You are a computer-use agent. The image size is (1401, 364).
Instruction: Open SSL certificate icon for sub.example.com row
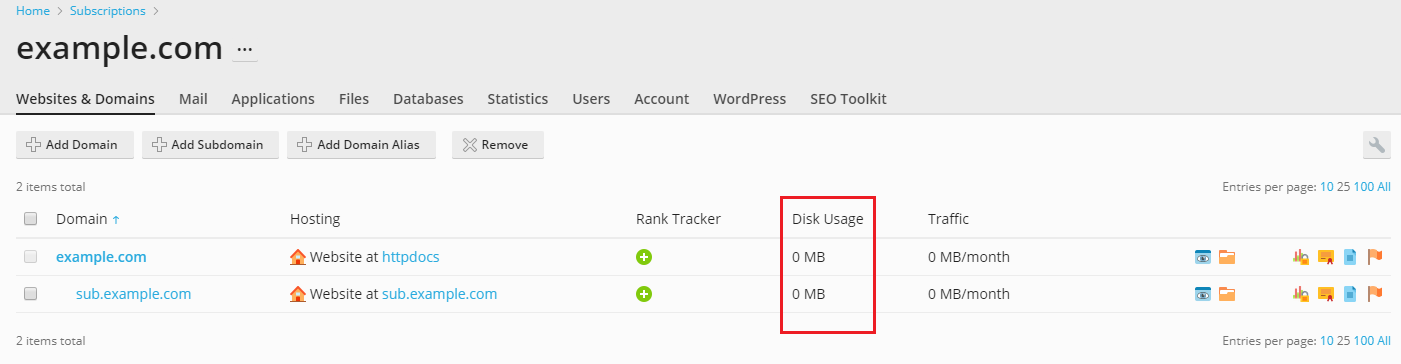pos(1326,294)
